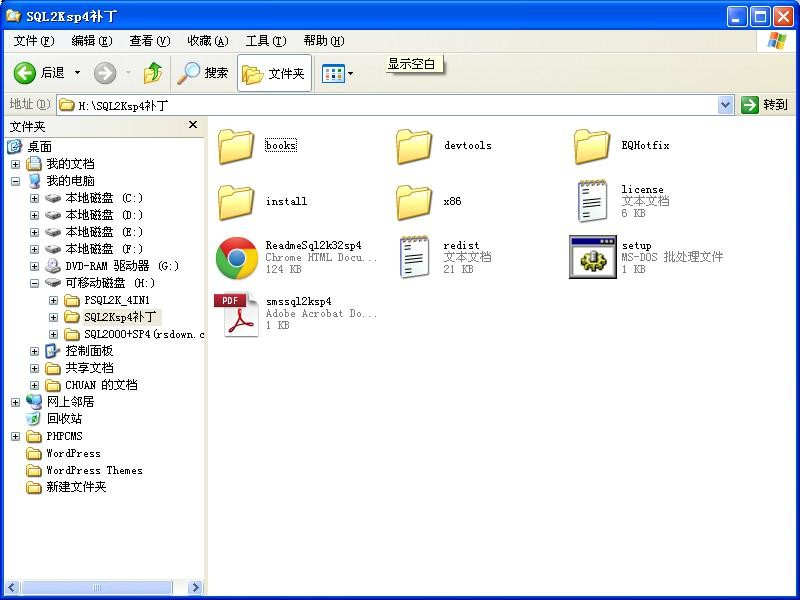The image size is (800, 600).
Task: Open the Tools (工具) menu
Action: [x=265, y=41]
